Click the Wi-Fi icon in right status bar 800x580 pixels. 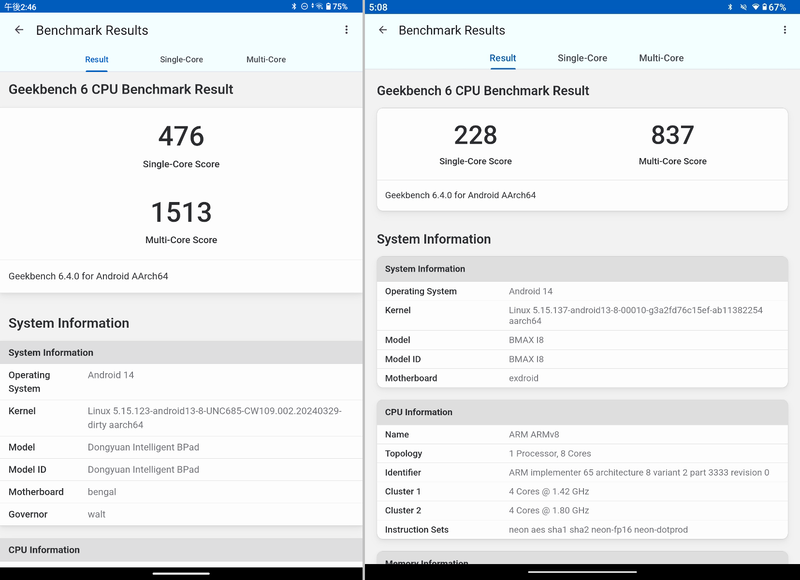tap(756, 7)
